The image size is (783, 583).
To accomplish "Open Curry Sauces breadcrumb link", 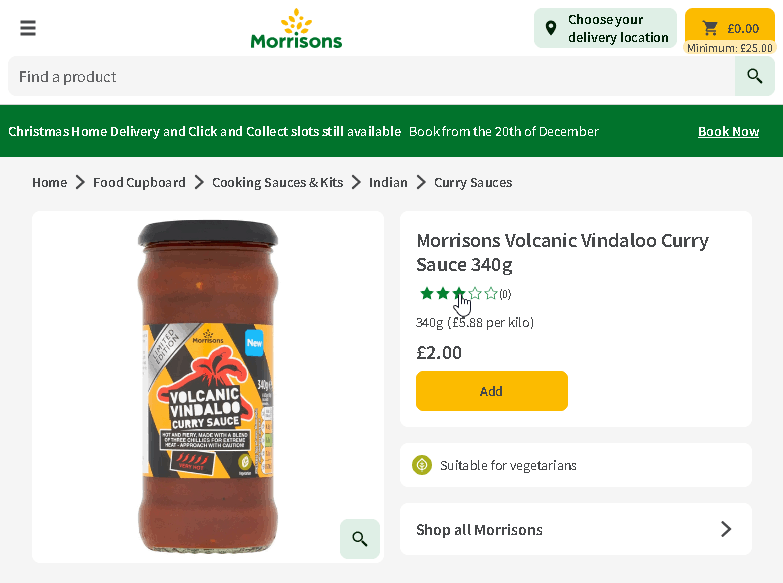I will tap(473, 182).
